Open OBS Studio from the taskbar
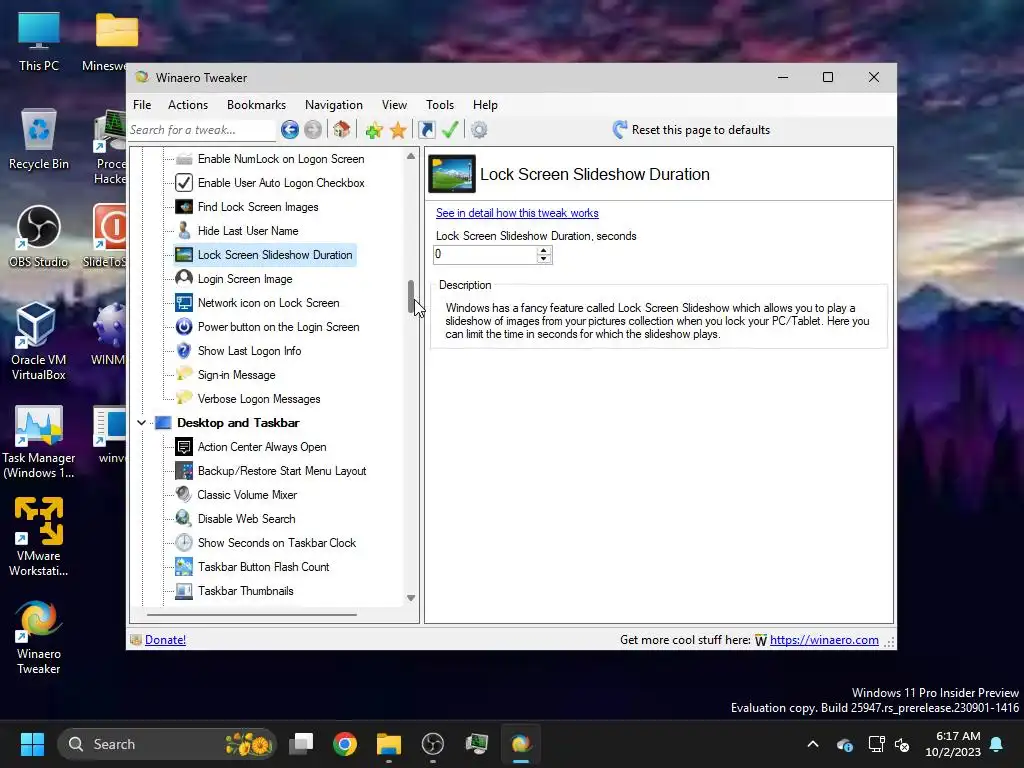The image size is (1024, 768). [433, 744]
